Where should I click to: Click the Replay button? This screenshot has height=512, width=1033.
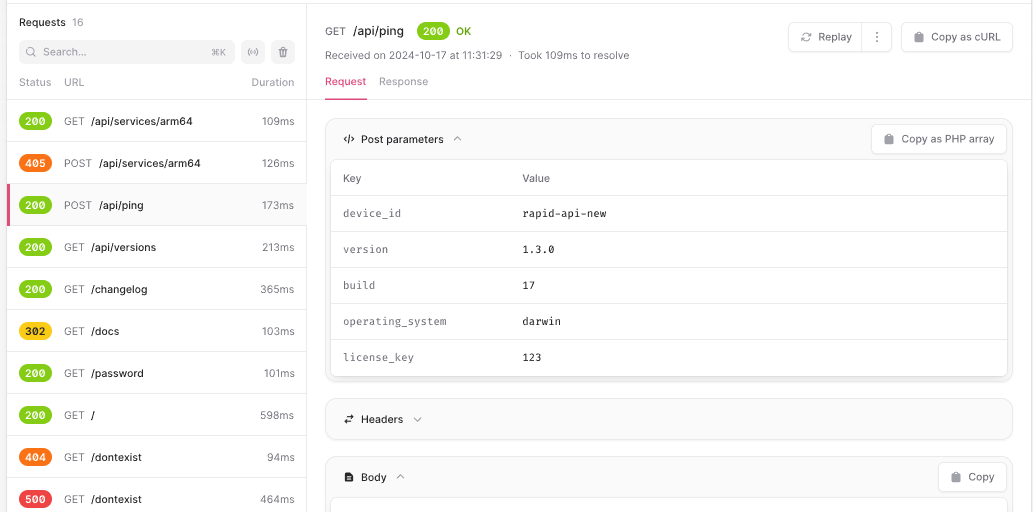tap(825, 37)
